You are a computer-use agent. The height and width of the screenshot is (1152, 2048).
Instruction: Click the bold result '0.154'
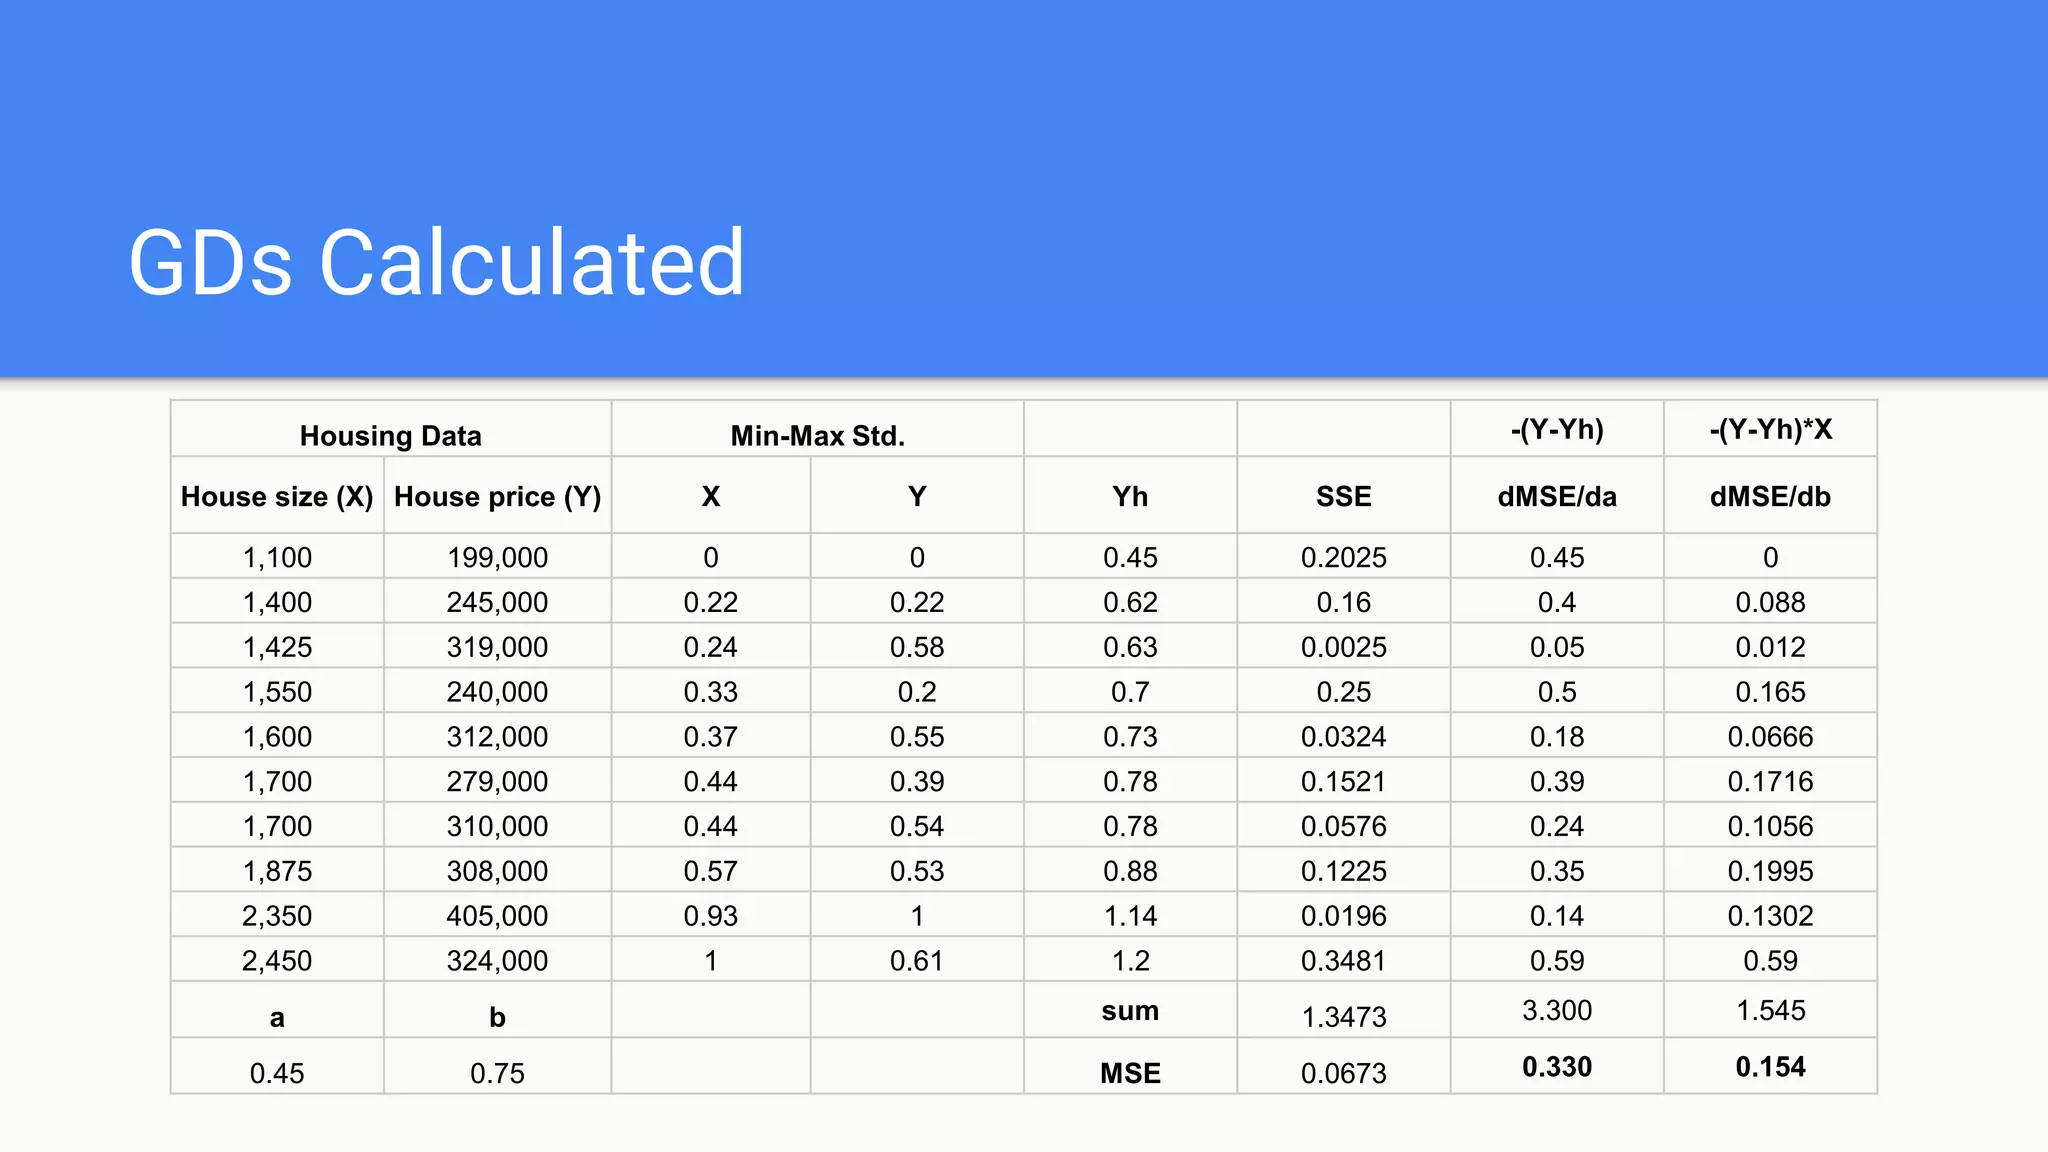click(1770, 1067)
